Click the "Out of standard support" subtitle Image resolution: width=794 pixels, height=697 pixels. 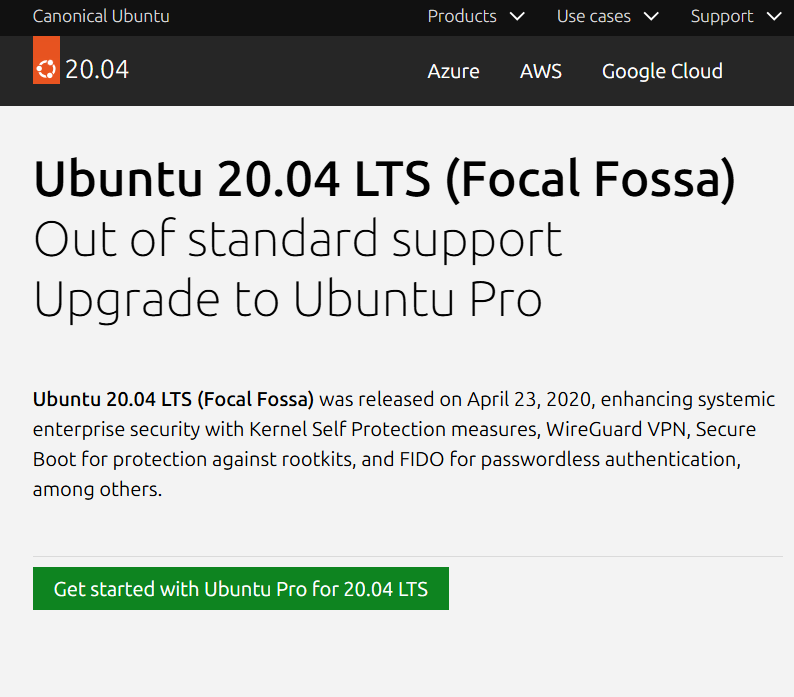tap(298, 239)
